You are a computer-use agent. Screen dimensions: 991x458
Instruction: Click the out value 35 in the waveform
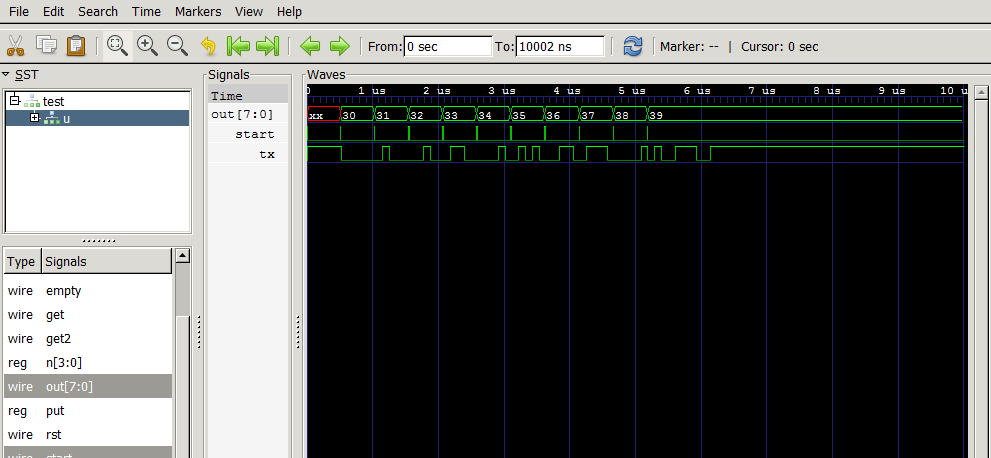coord(519,116)
